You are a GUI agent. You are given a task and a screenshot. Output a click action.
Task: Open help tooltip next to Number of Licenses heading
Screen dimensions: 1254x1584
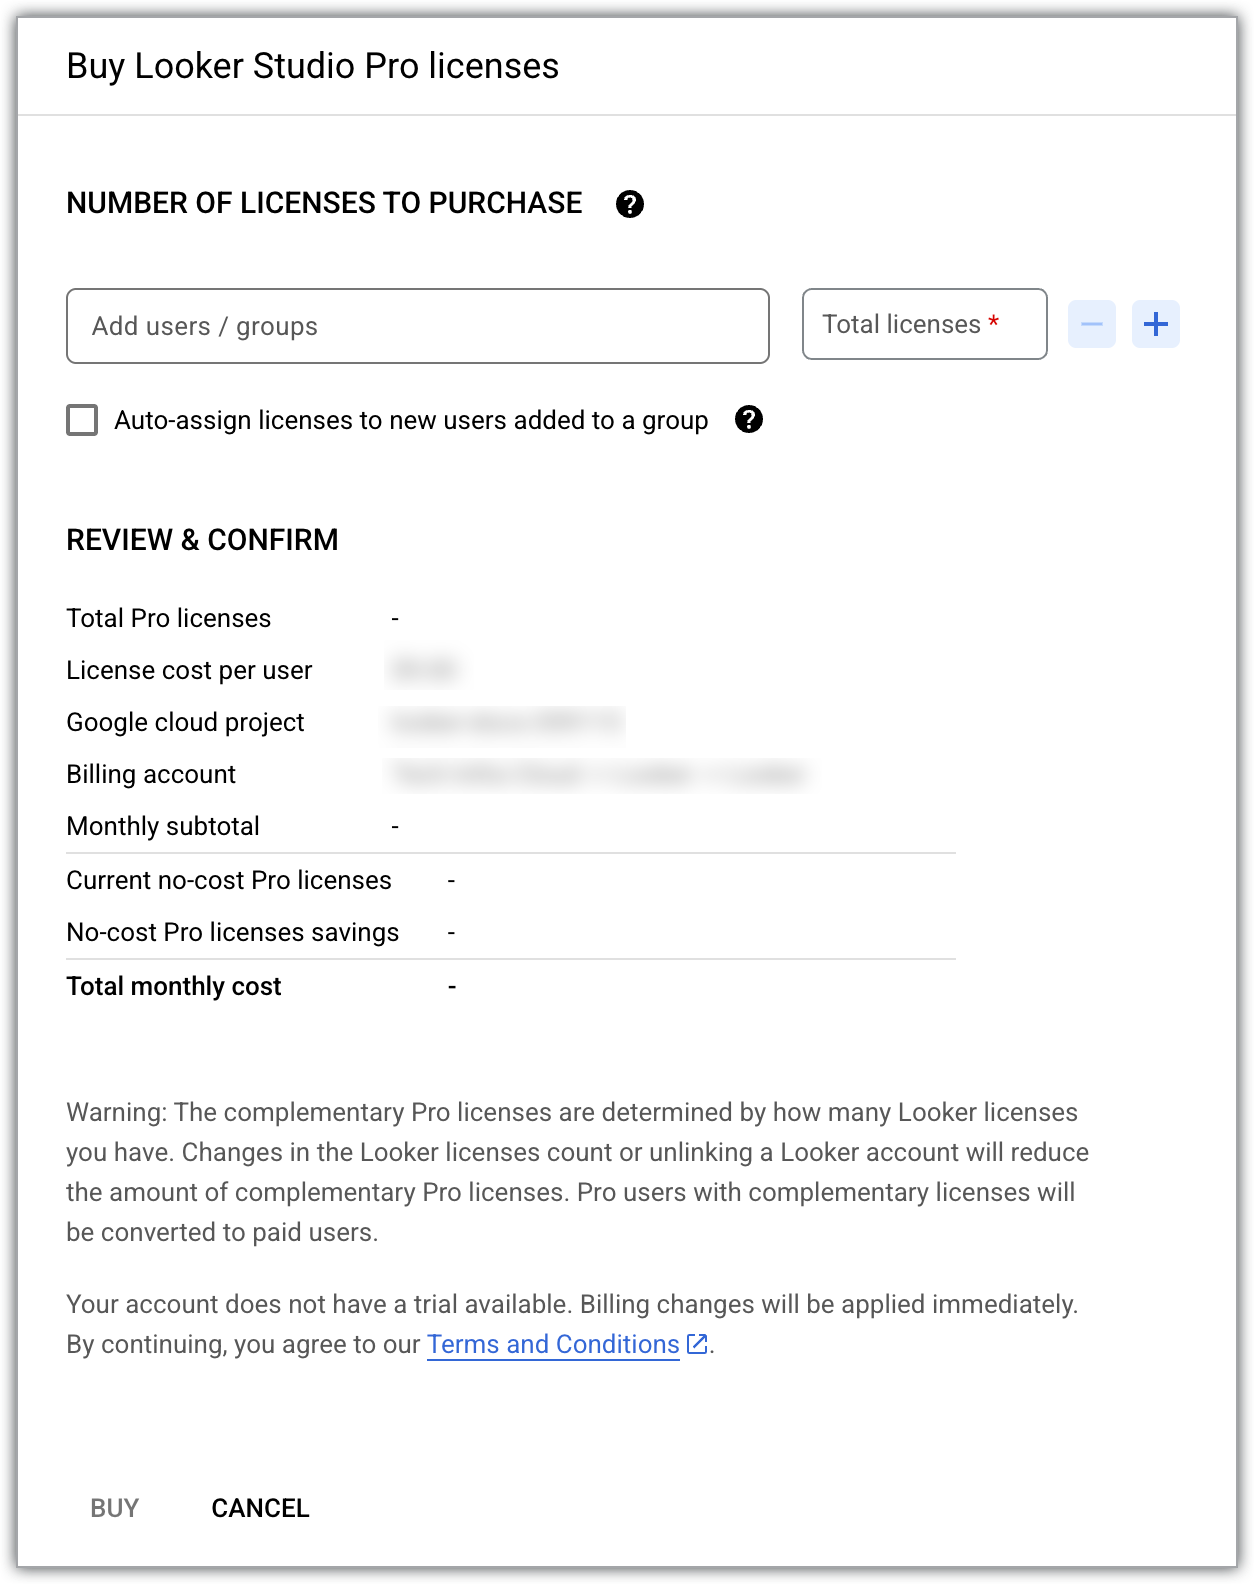[630, 204]
